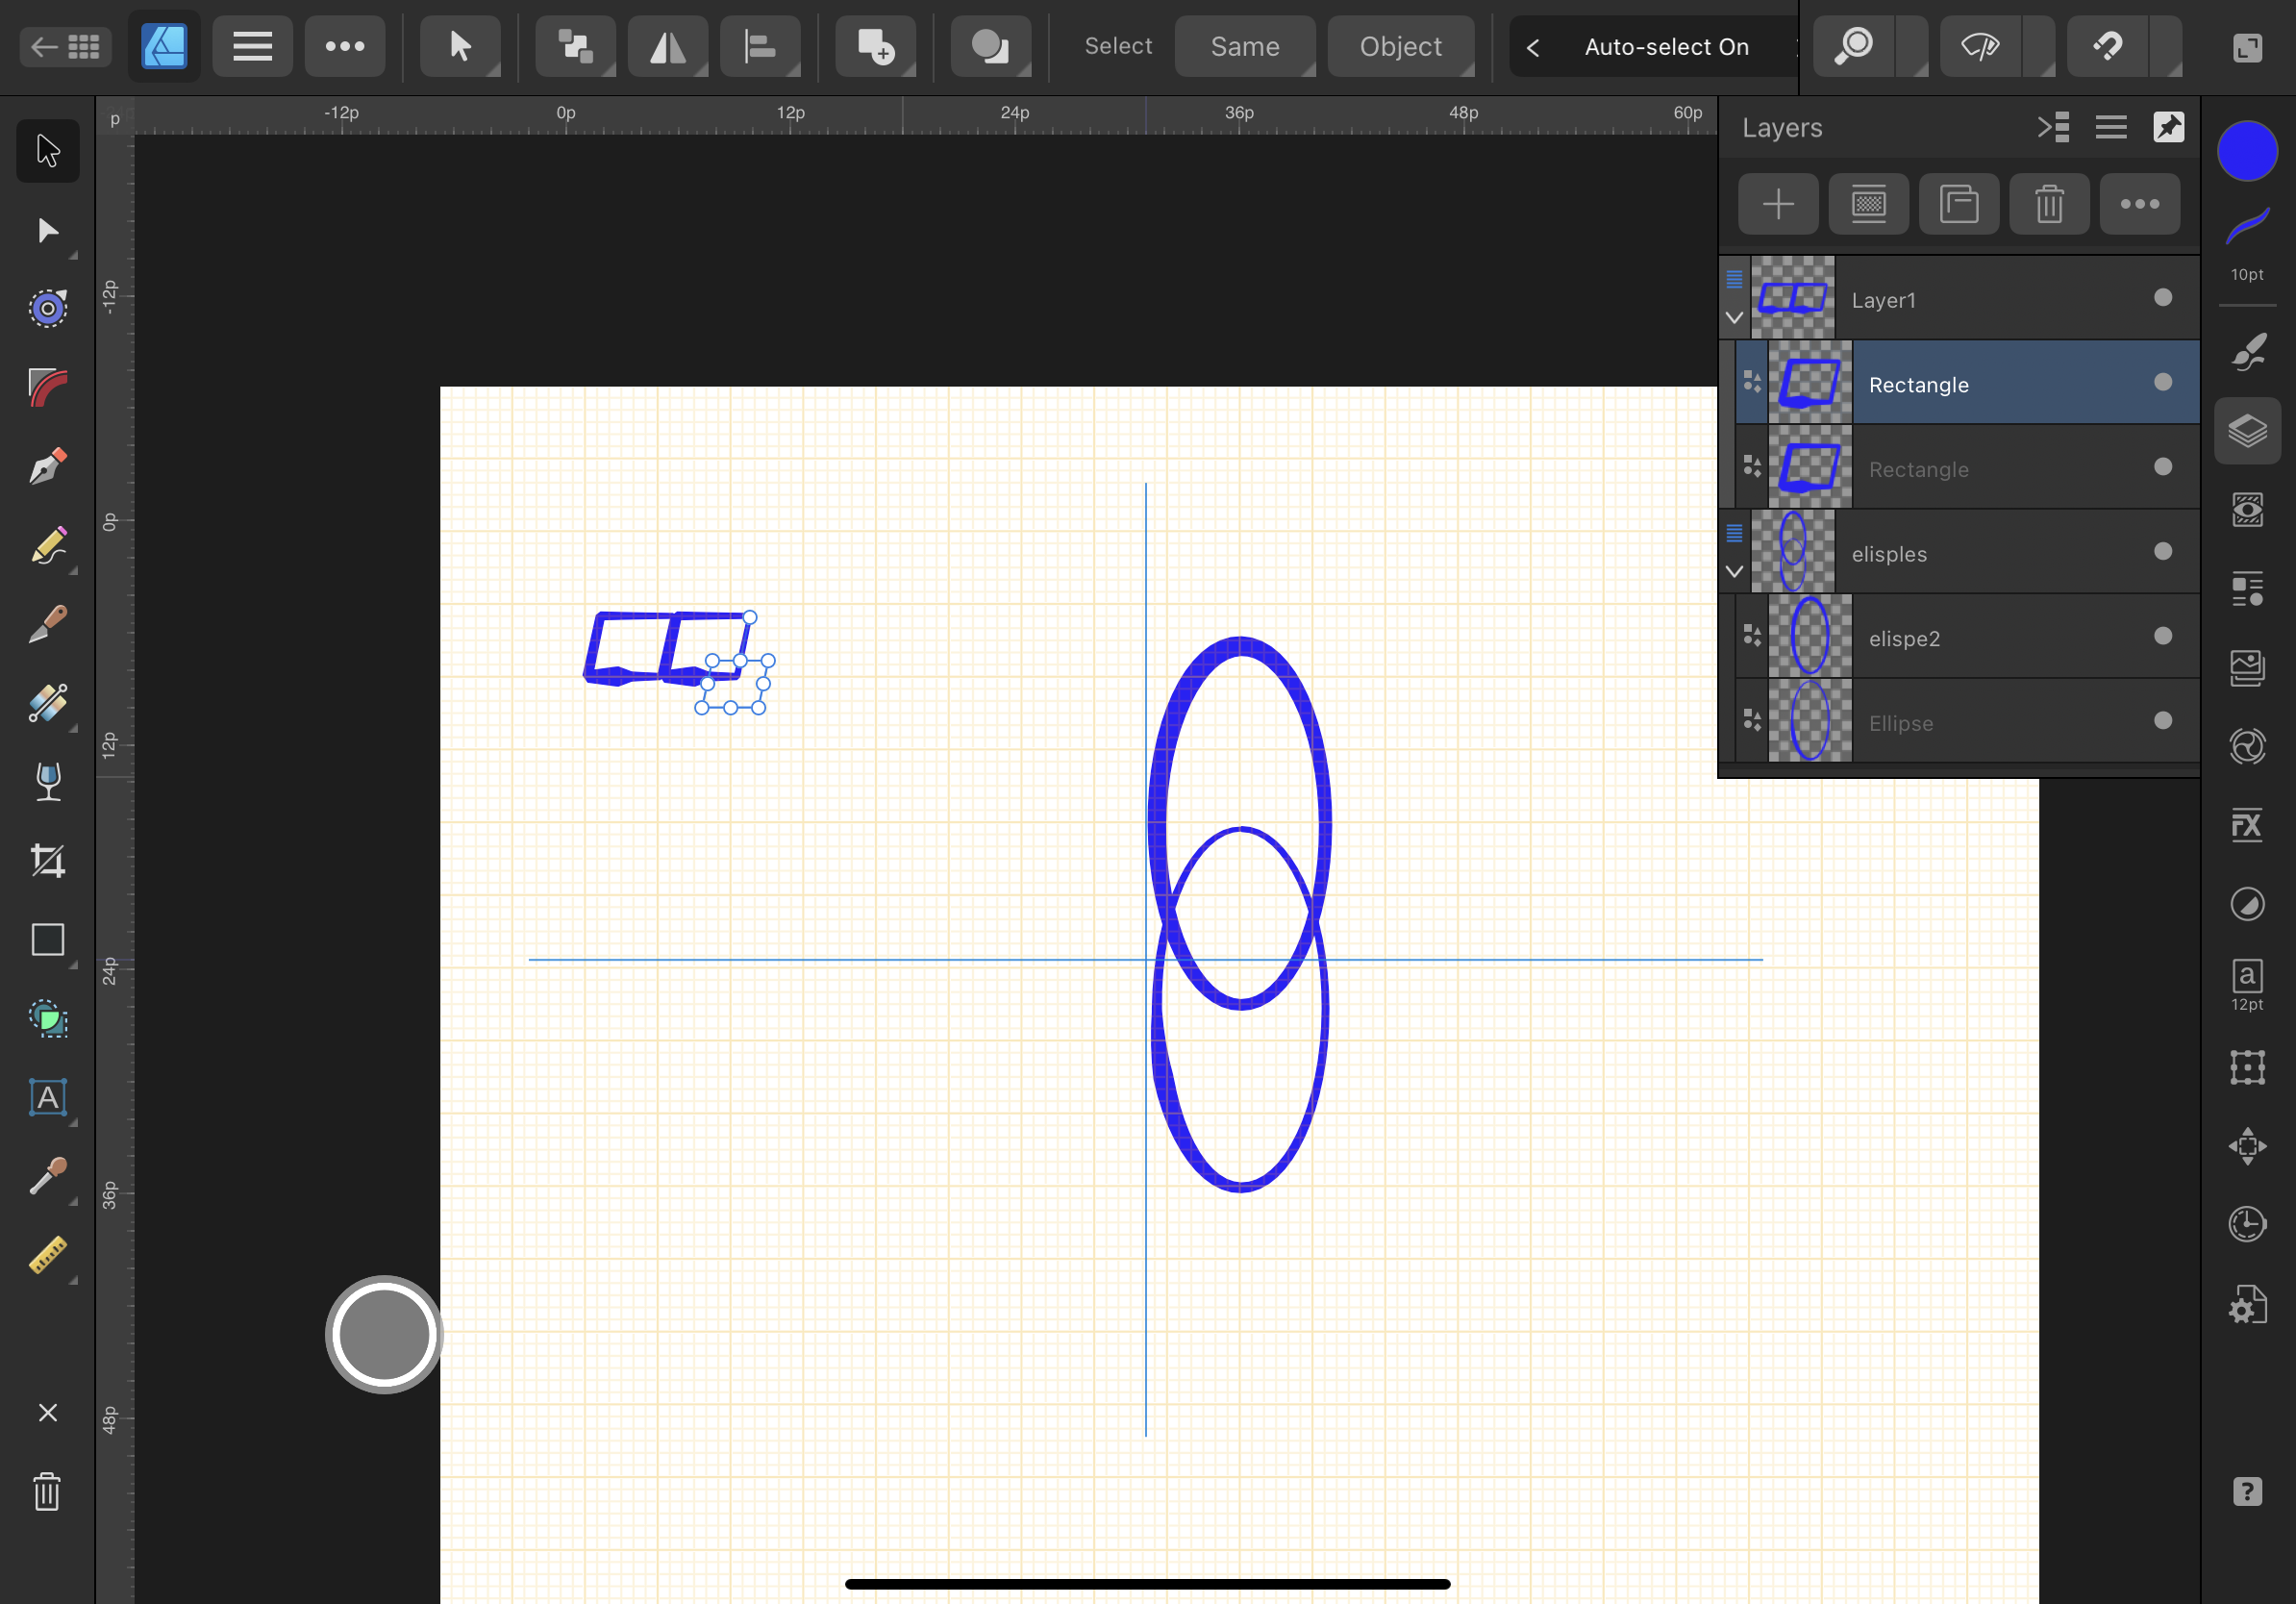Image resolution: width=2296 pixels, height=1604 pixels.
Task: Select the Node tool
Action: 47,231
